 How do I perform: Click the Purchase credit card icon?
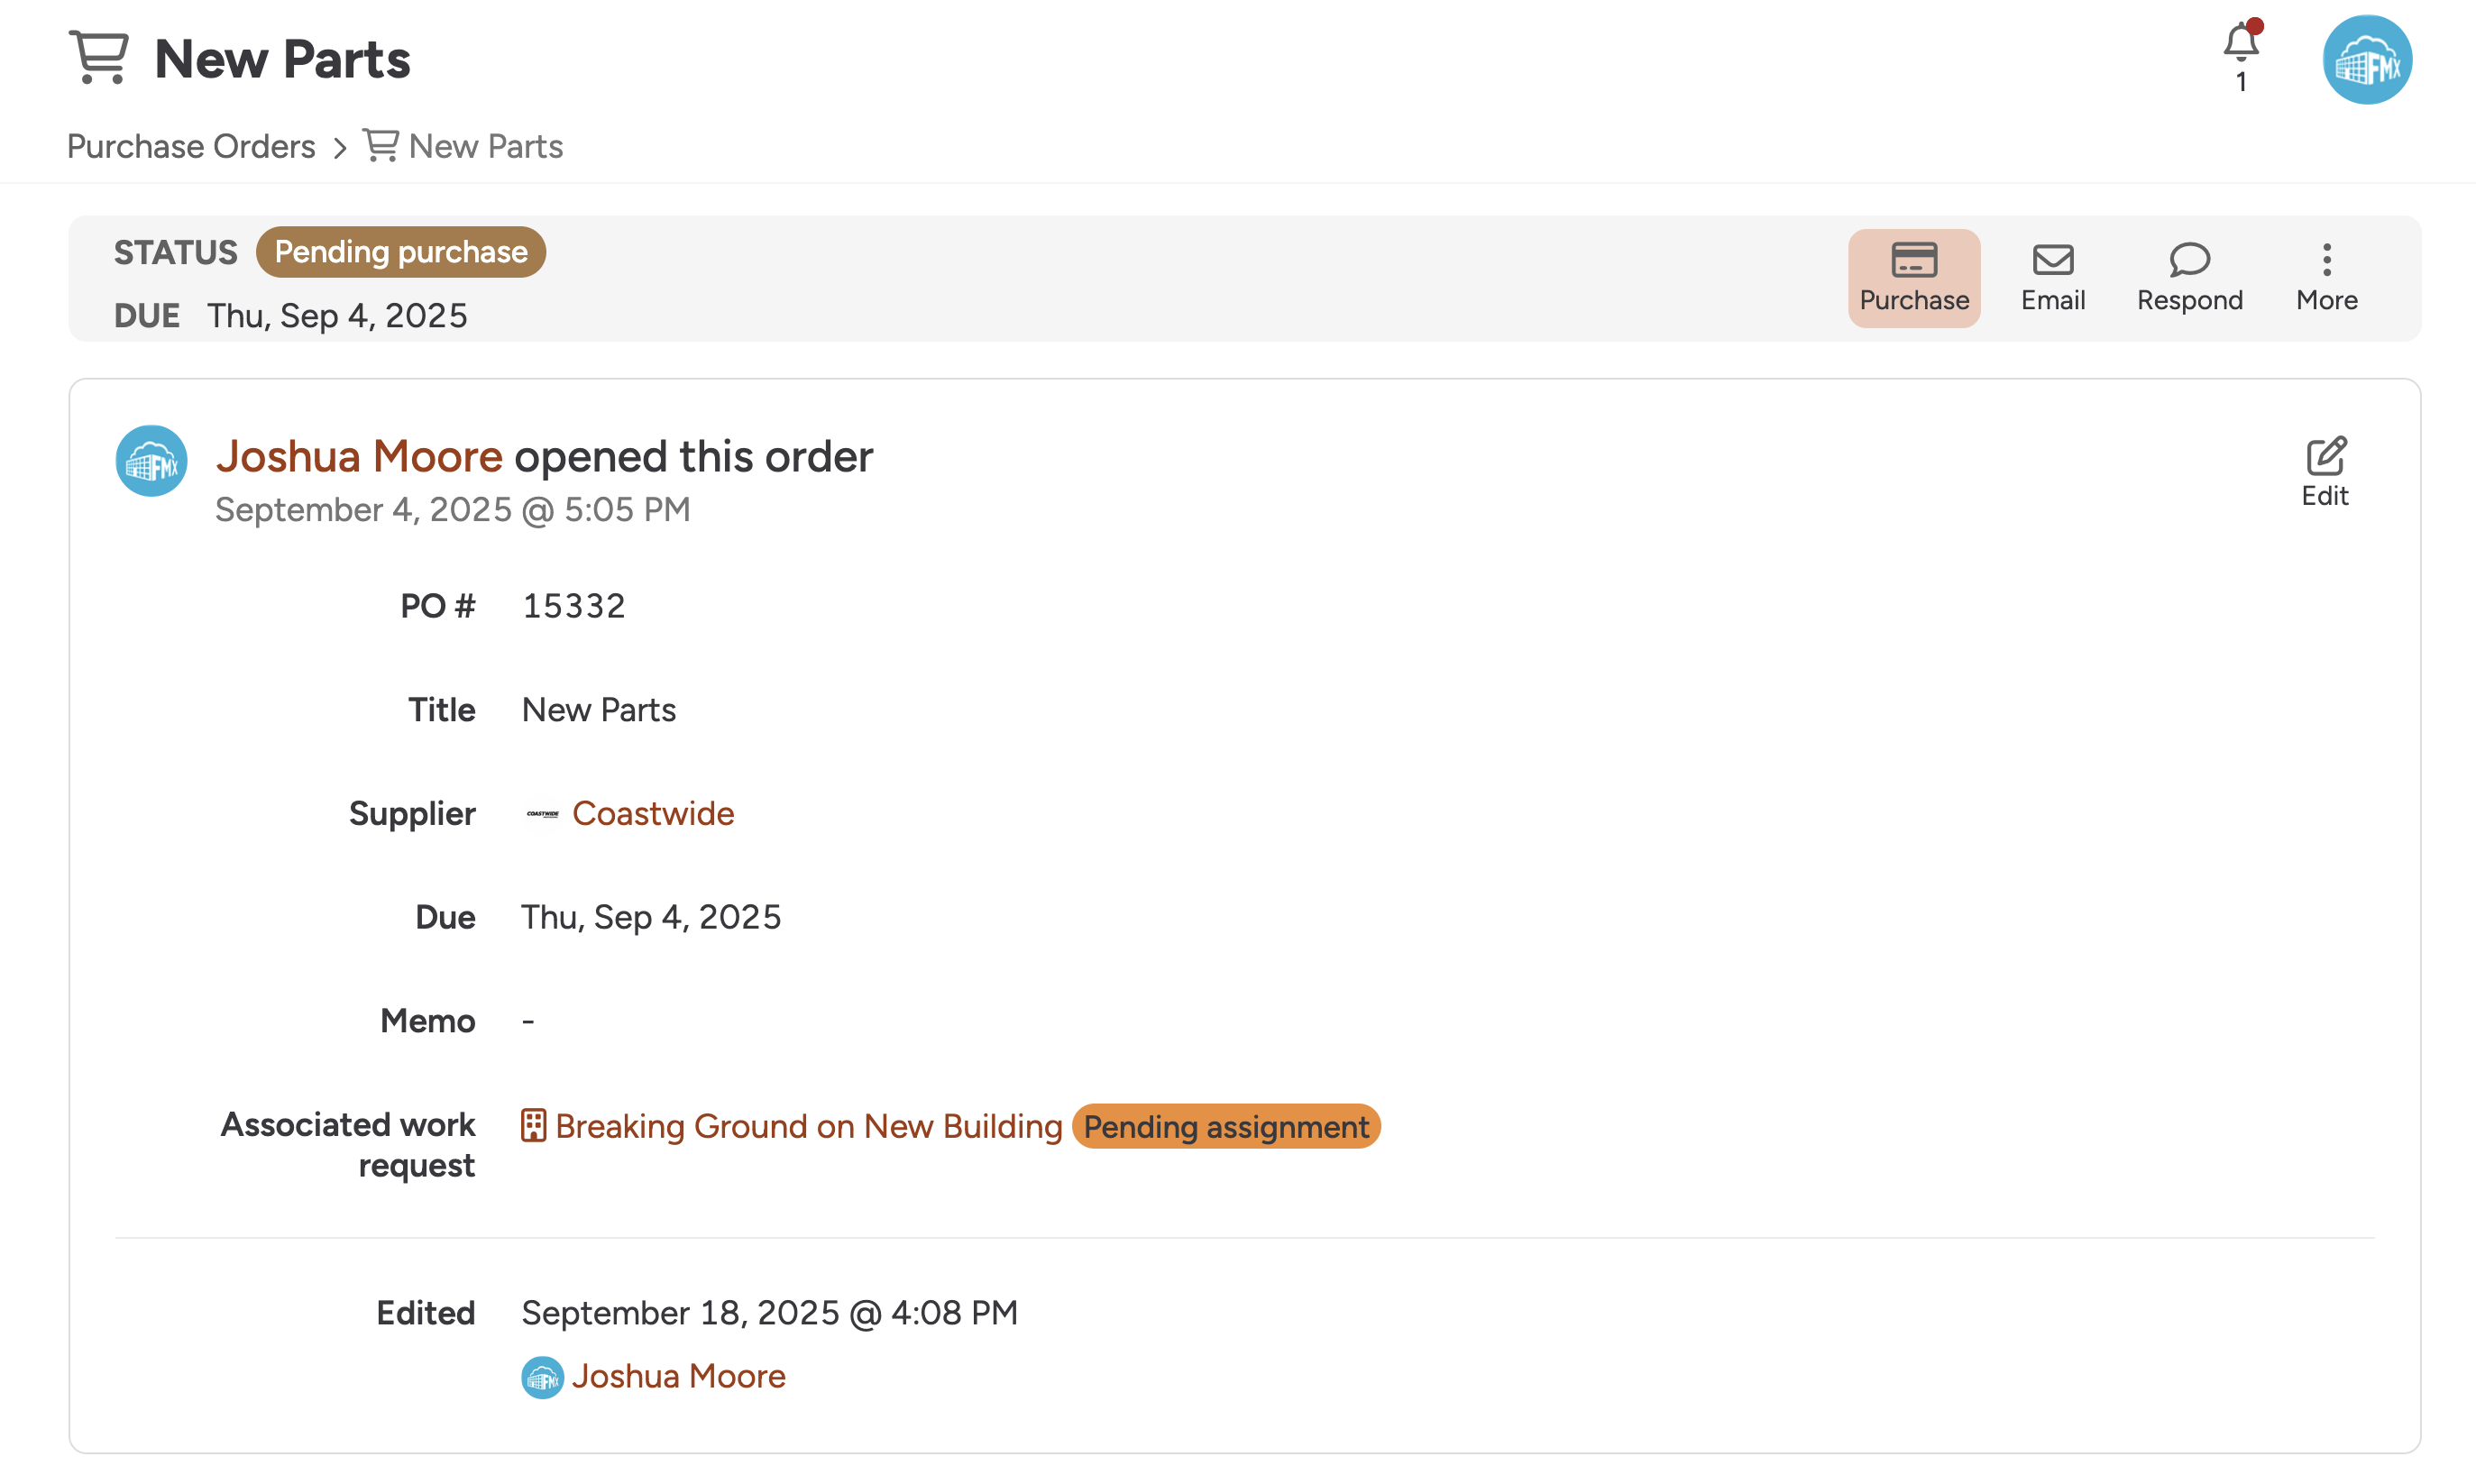click(1913, 260)
